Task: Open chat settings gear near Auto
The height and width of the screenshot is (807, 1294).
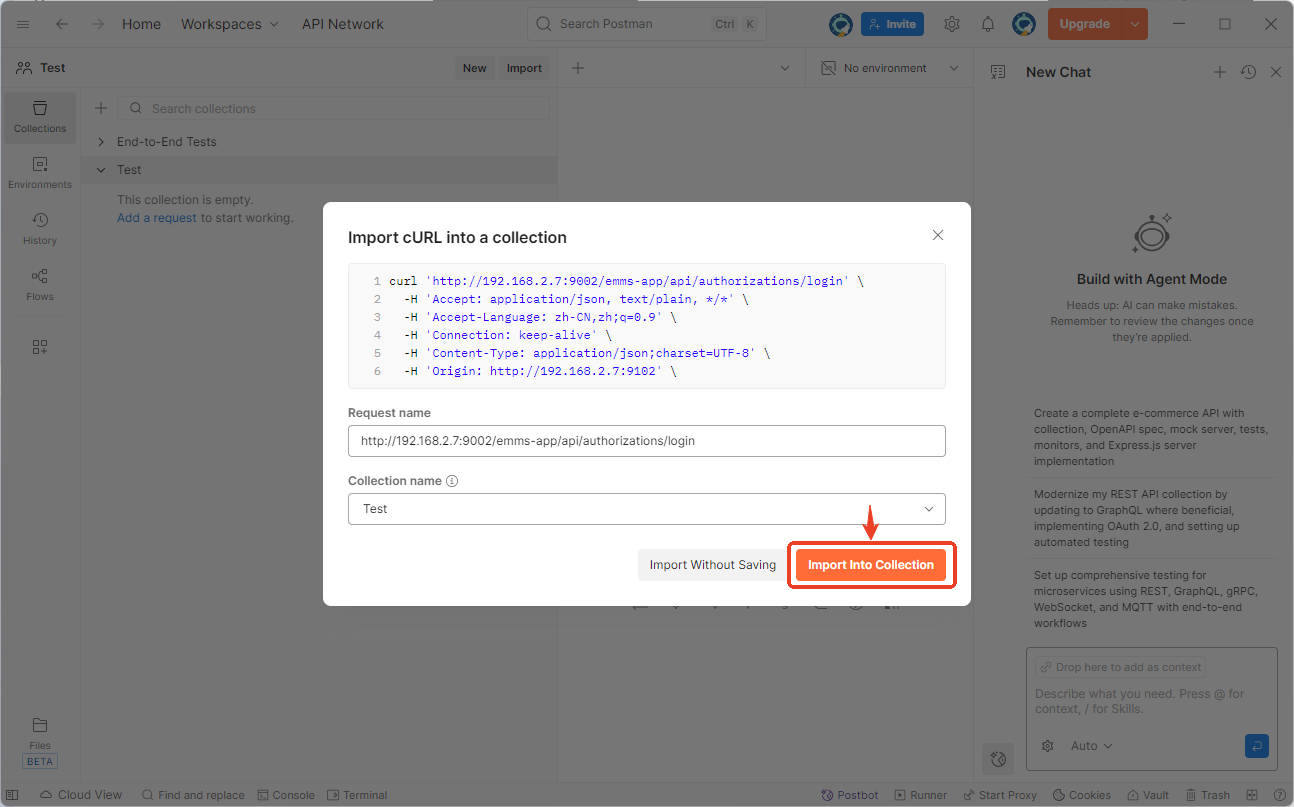Action: 1048,746
